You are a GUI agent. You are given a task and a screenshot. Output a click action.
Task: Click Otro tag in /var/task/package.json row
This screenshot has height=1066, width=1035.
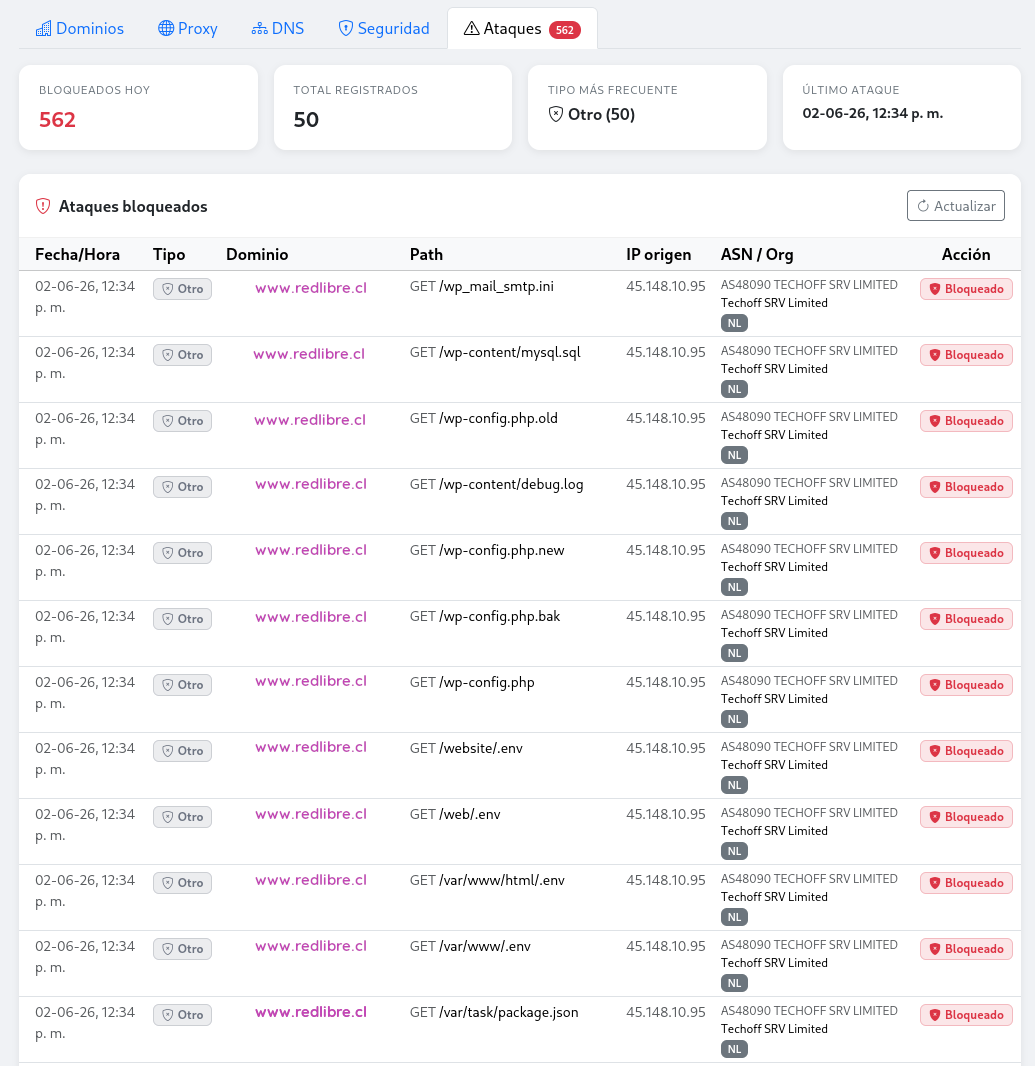(182, 1014)
